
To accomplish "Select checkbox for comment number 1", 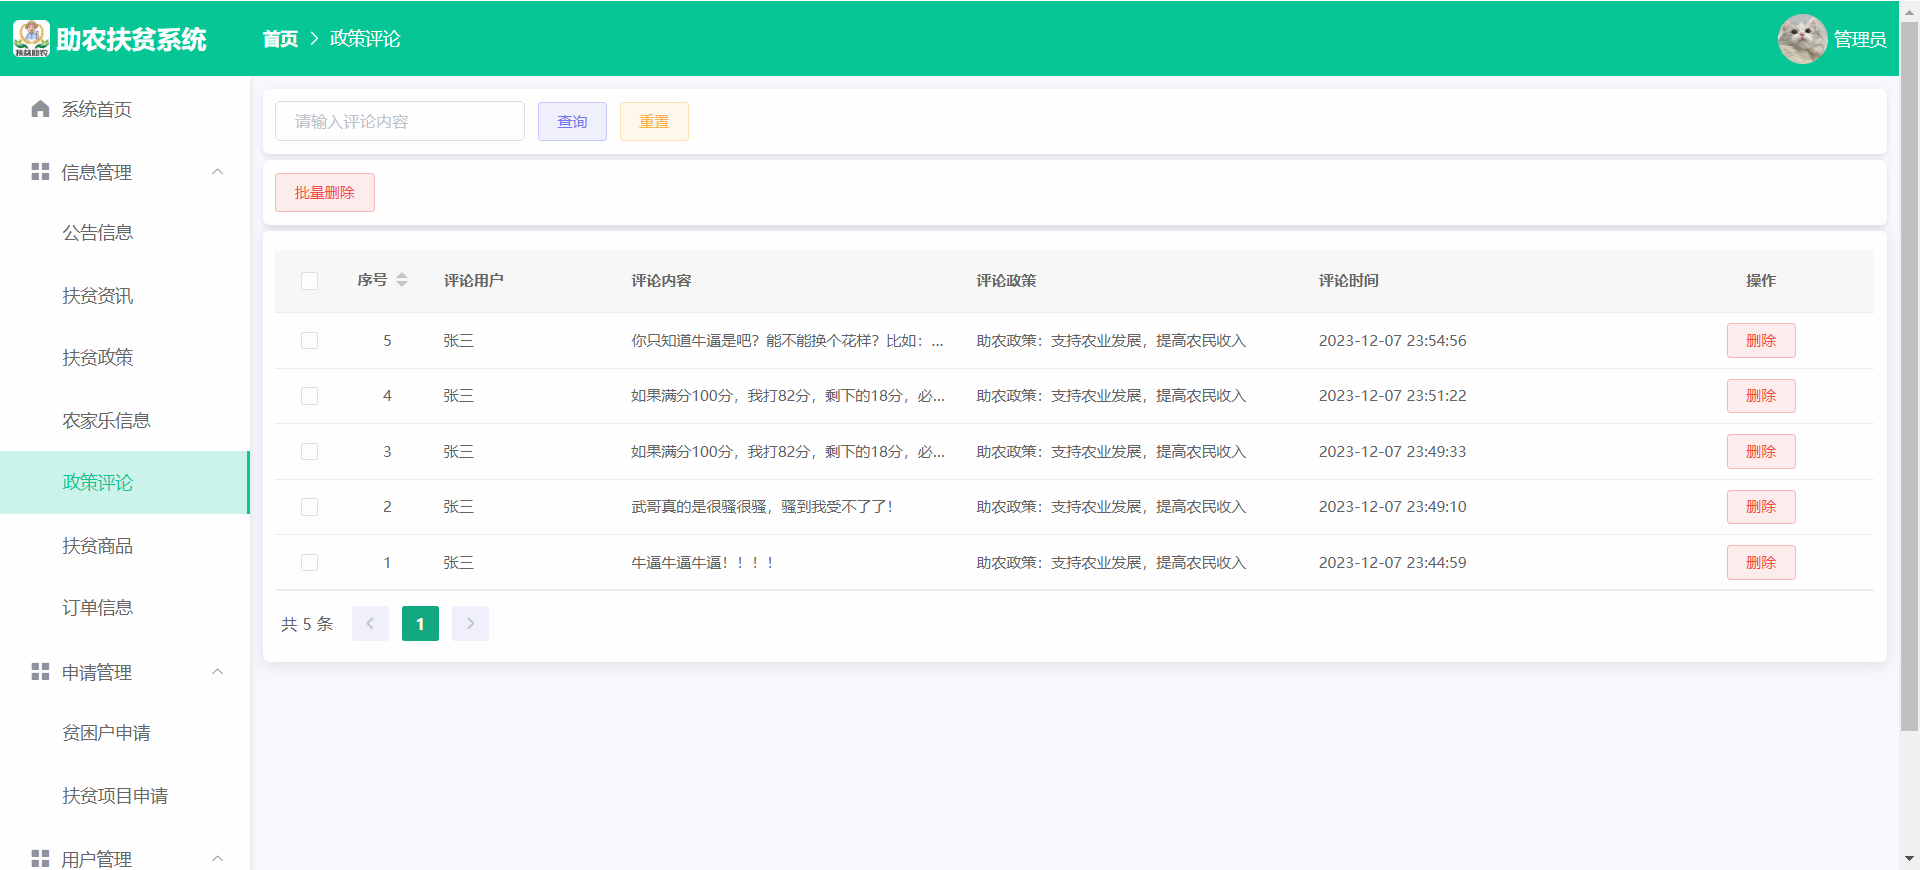I will pos(310,563).
